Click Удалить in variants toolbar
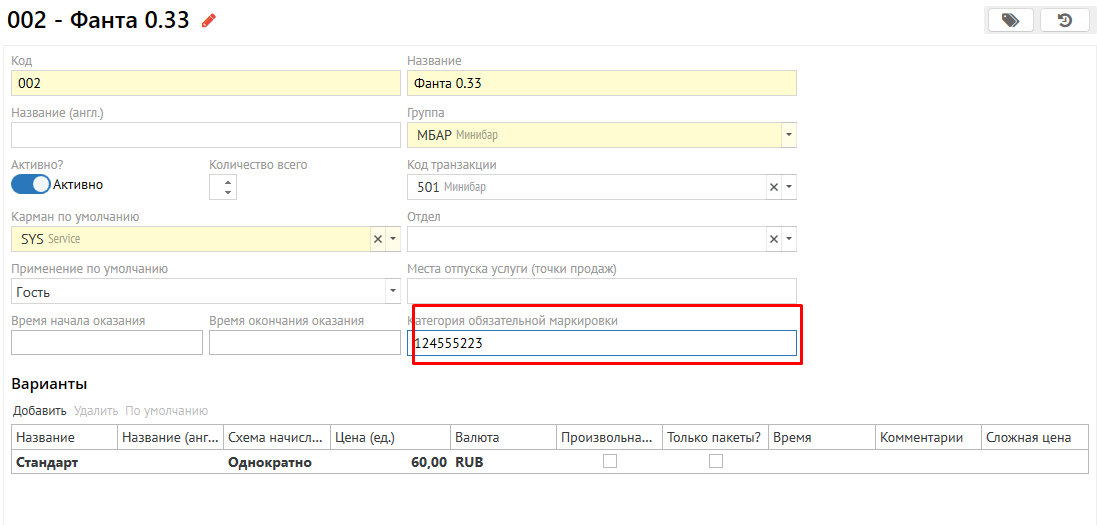Screen dimensions: 1097x525 point(96,411)
